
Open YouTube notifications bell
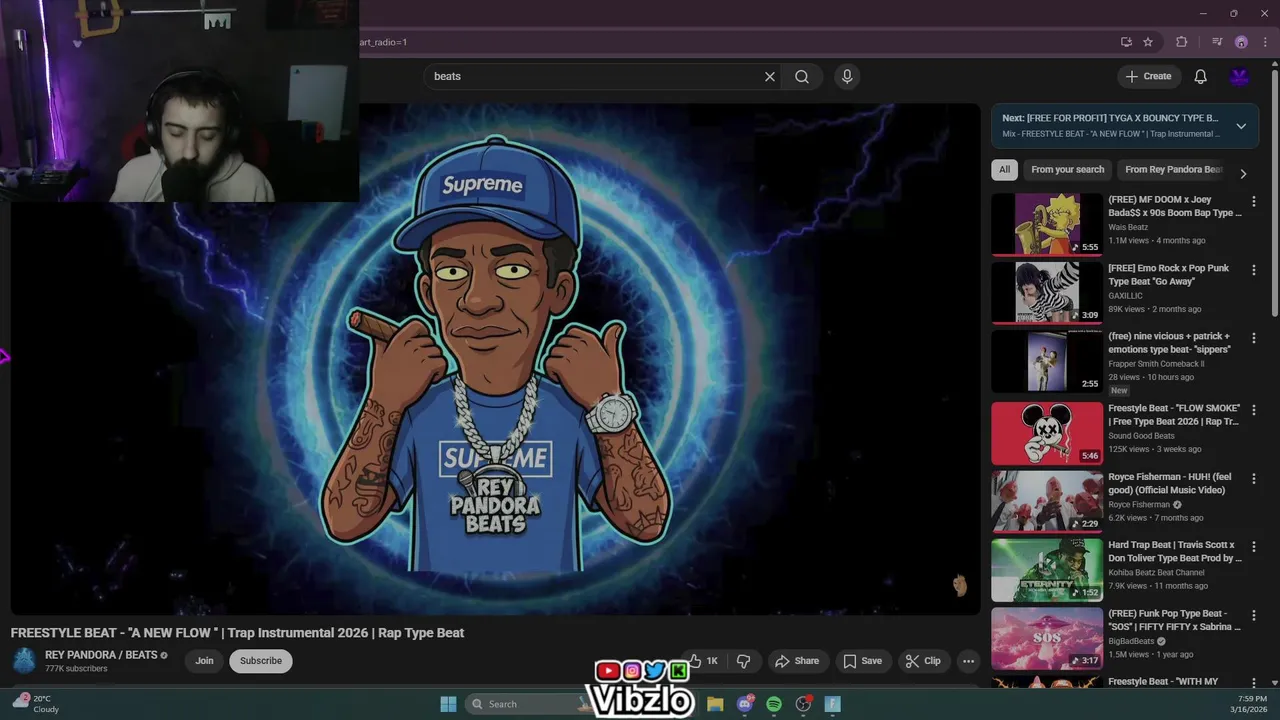(1200, 76)
